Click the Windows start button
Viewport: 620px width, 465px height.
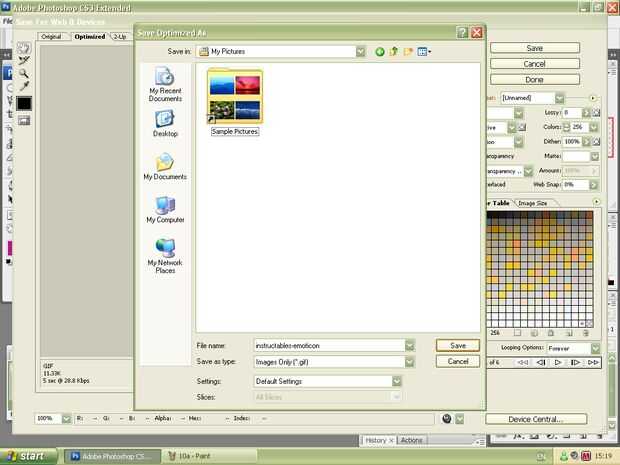coord(28,456)
